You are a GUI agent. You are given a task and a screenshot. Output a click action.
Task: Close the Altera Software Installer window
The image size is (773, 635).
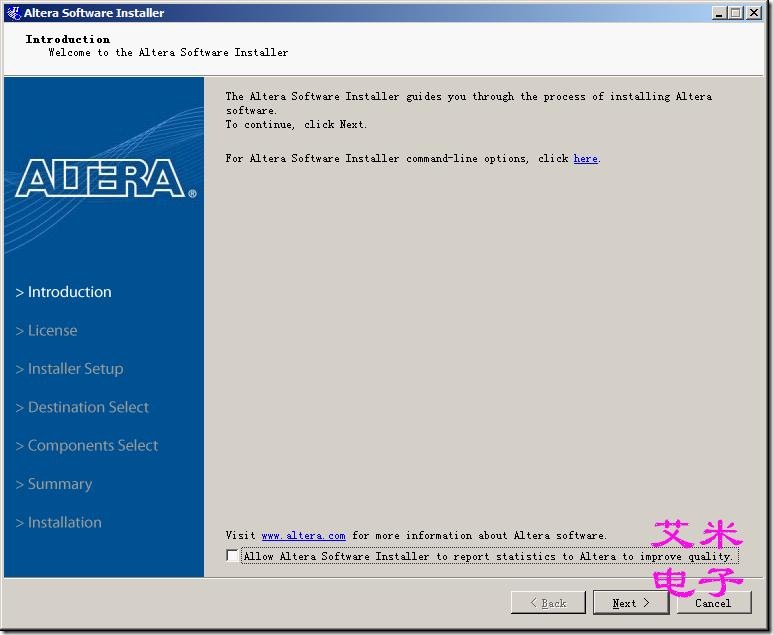click(754, 13)
